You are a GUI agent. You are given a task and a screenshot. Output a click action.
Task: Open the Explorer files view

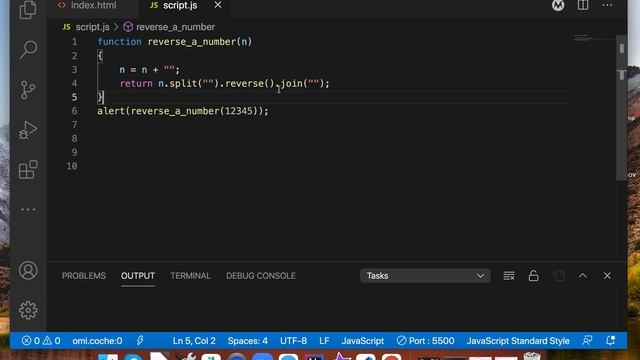click(x=28, y=9)
